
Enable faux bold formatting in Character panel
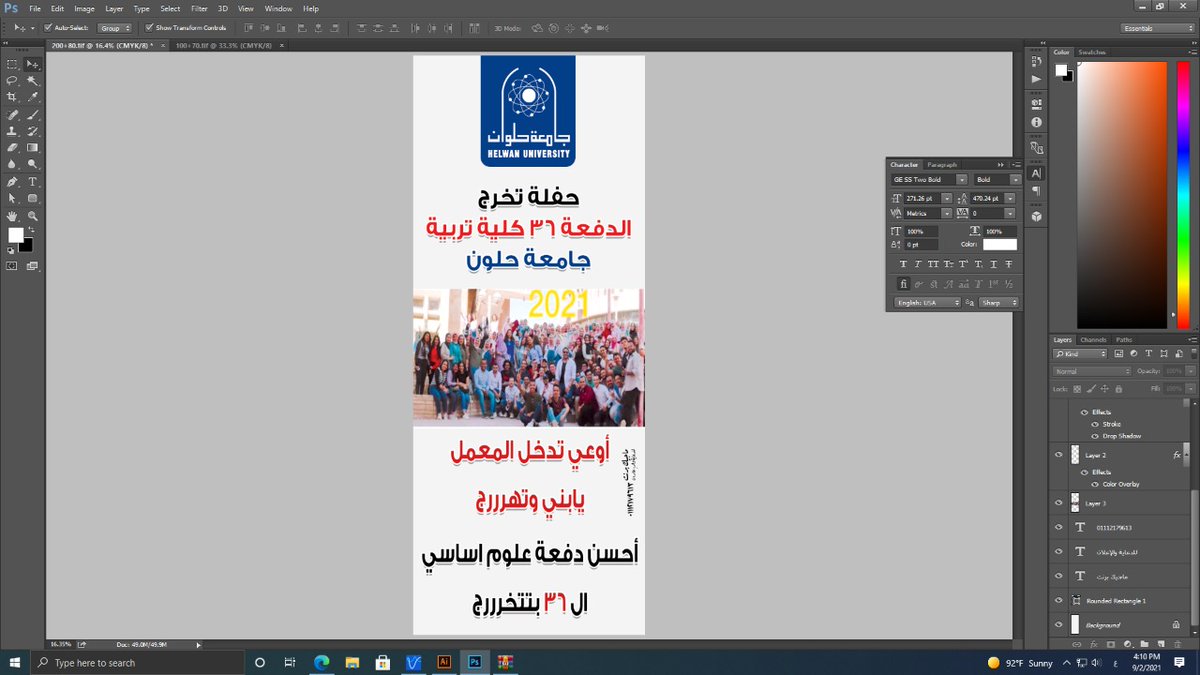pos(905,263)
